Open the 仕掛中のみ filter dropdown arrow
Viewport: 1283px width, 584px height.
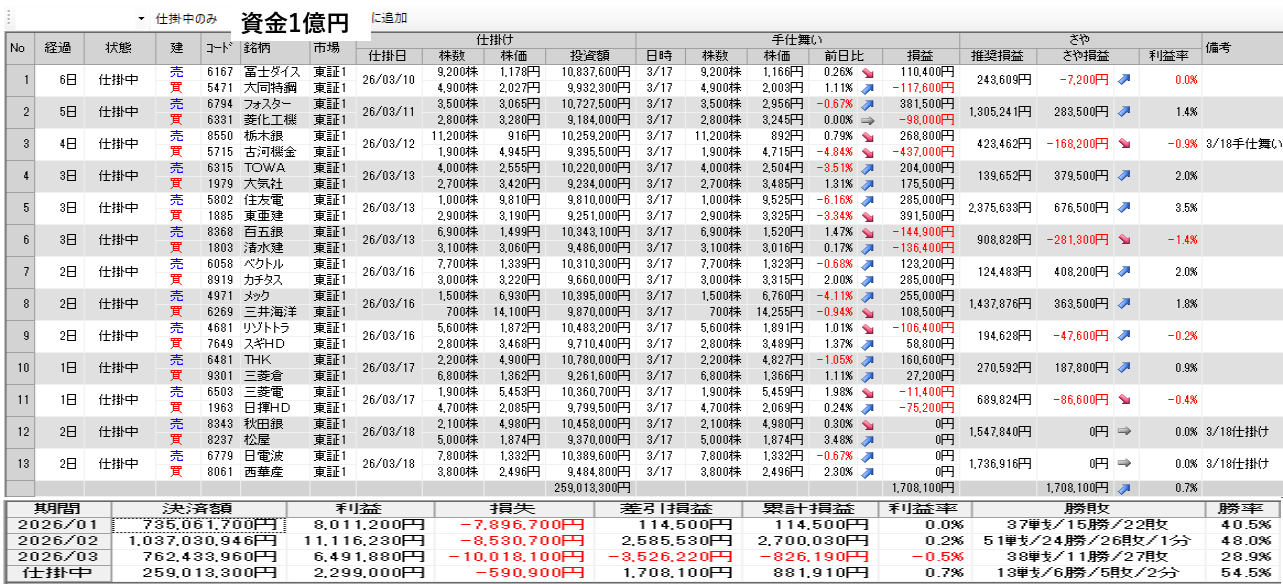[x=141, y=19]
